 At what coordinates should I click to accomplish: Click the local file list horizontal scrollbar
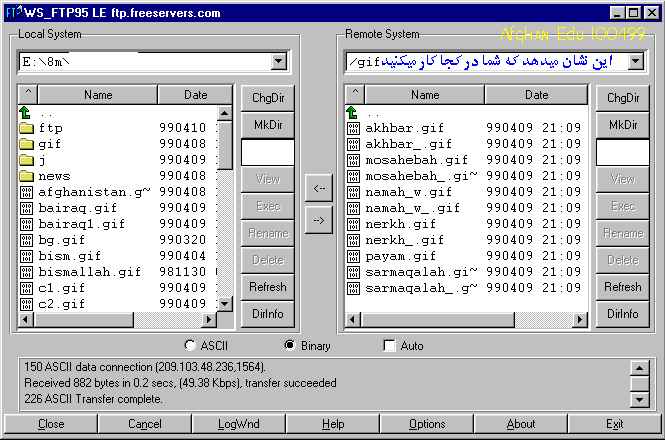[x=118, y=320]
